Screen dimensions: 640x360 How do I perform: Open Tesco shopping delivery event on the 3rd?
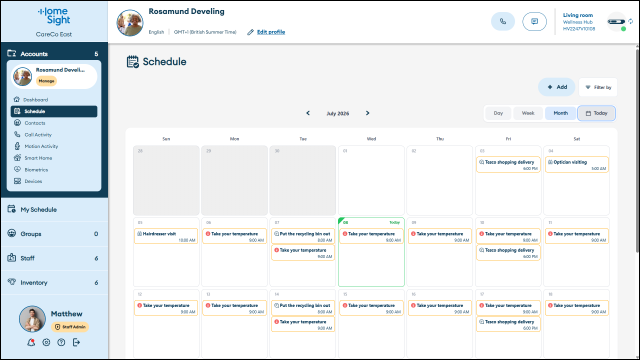(508, 164)
